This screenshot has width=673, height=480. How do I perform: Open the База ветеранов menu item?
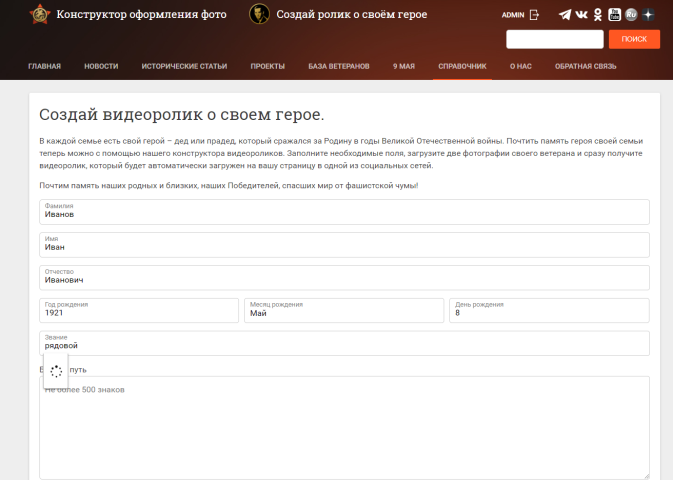338,66
